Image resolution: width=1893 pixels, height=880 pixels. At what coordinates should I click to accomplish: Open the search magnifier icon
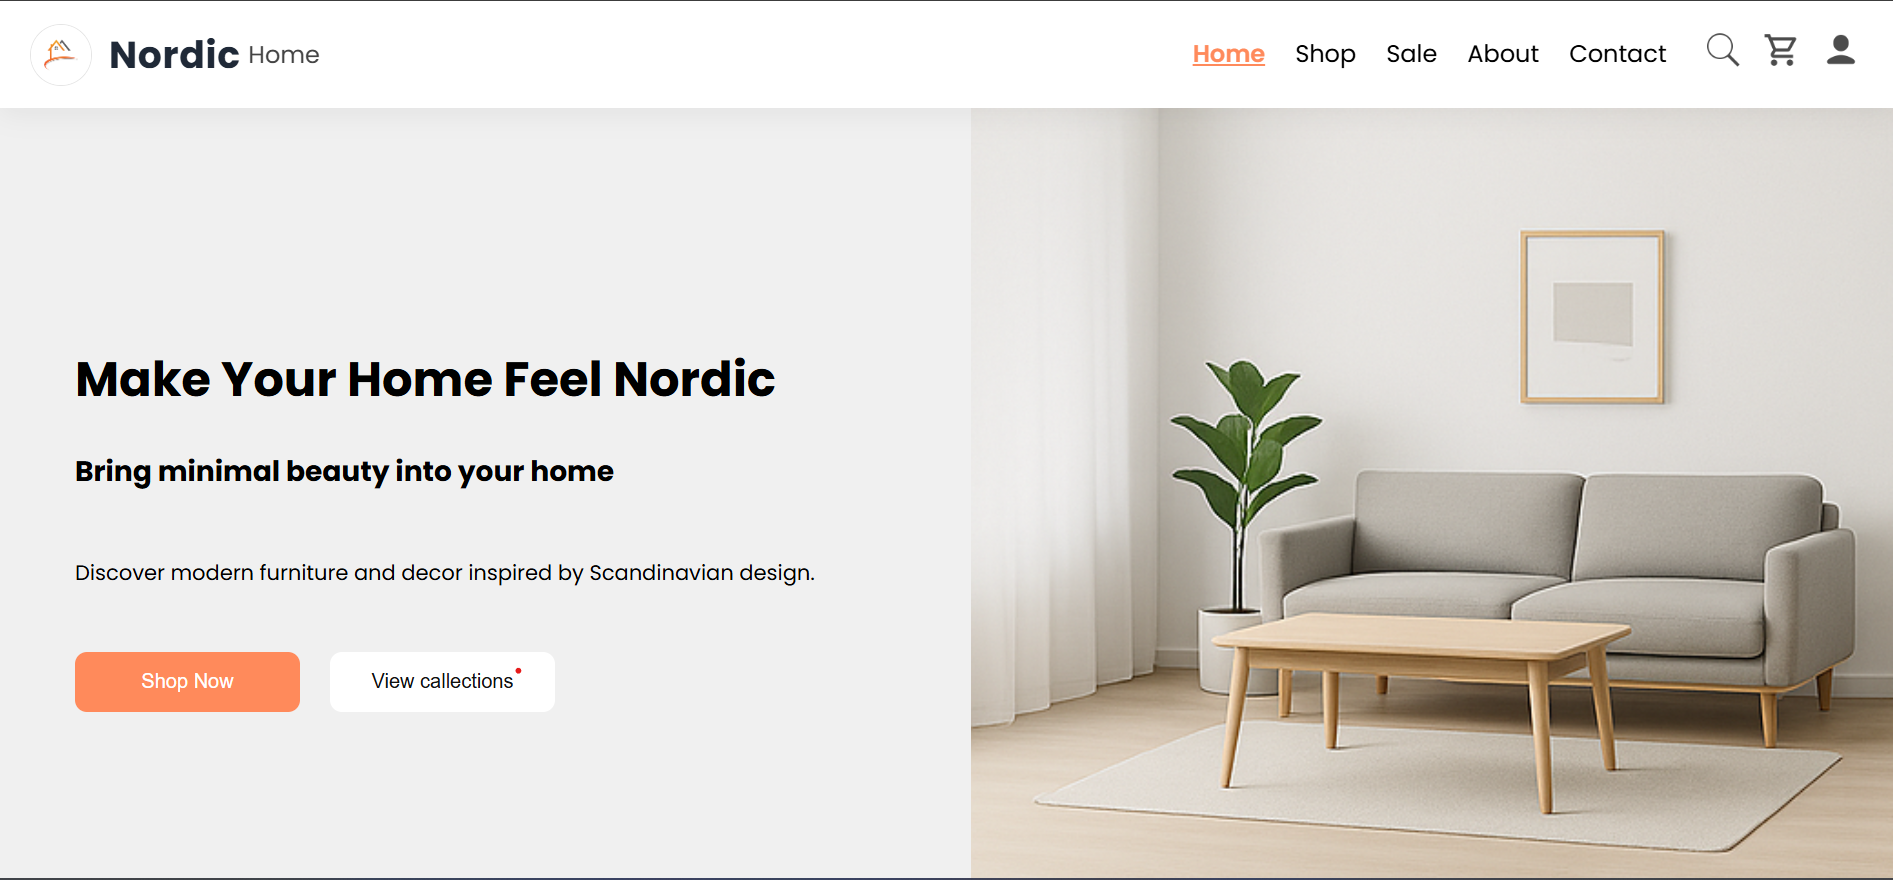pyautogui.click(x=1722, y=50)
